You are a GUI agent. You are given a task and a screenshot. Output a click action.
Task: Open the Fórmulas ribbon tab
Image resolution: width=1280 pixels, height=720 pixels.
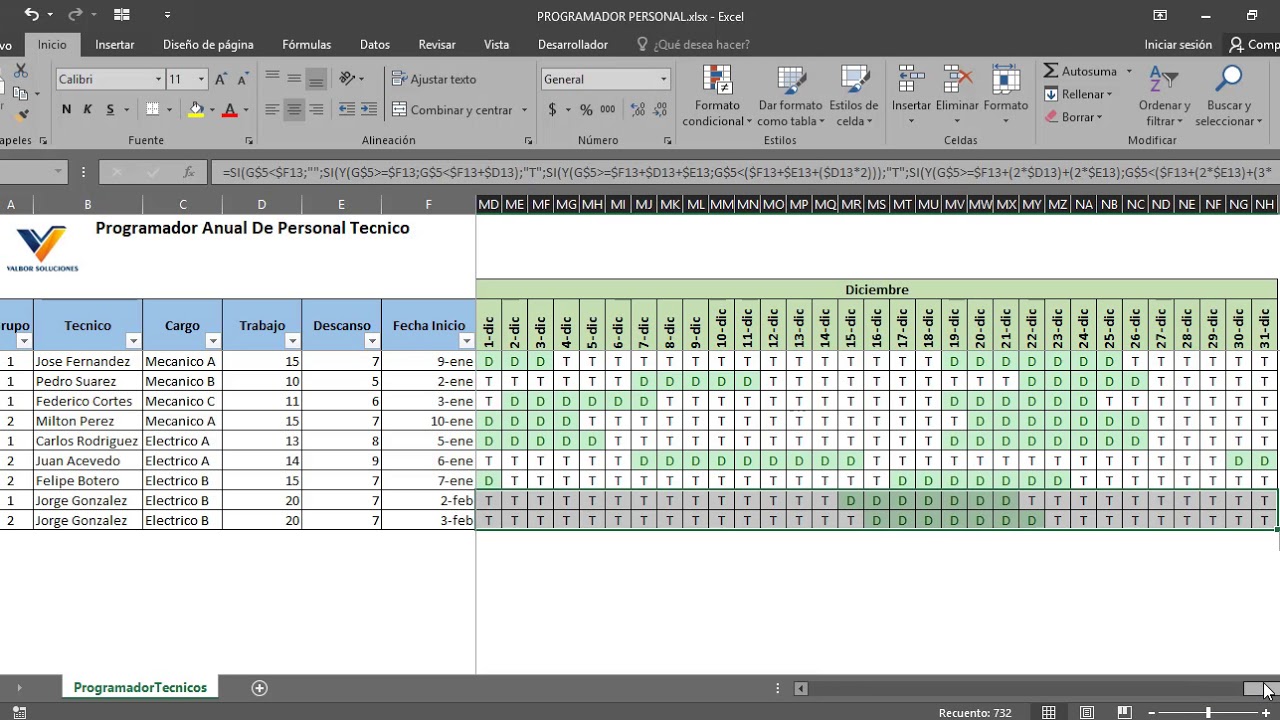tap(307, 44)
